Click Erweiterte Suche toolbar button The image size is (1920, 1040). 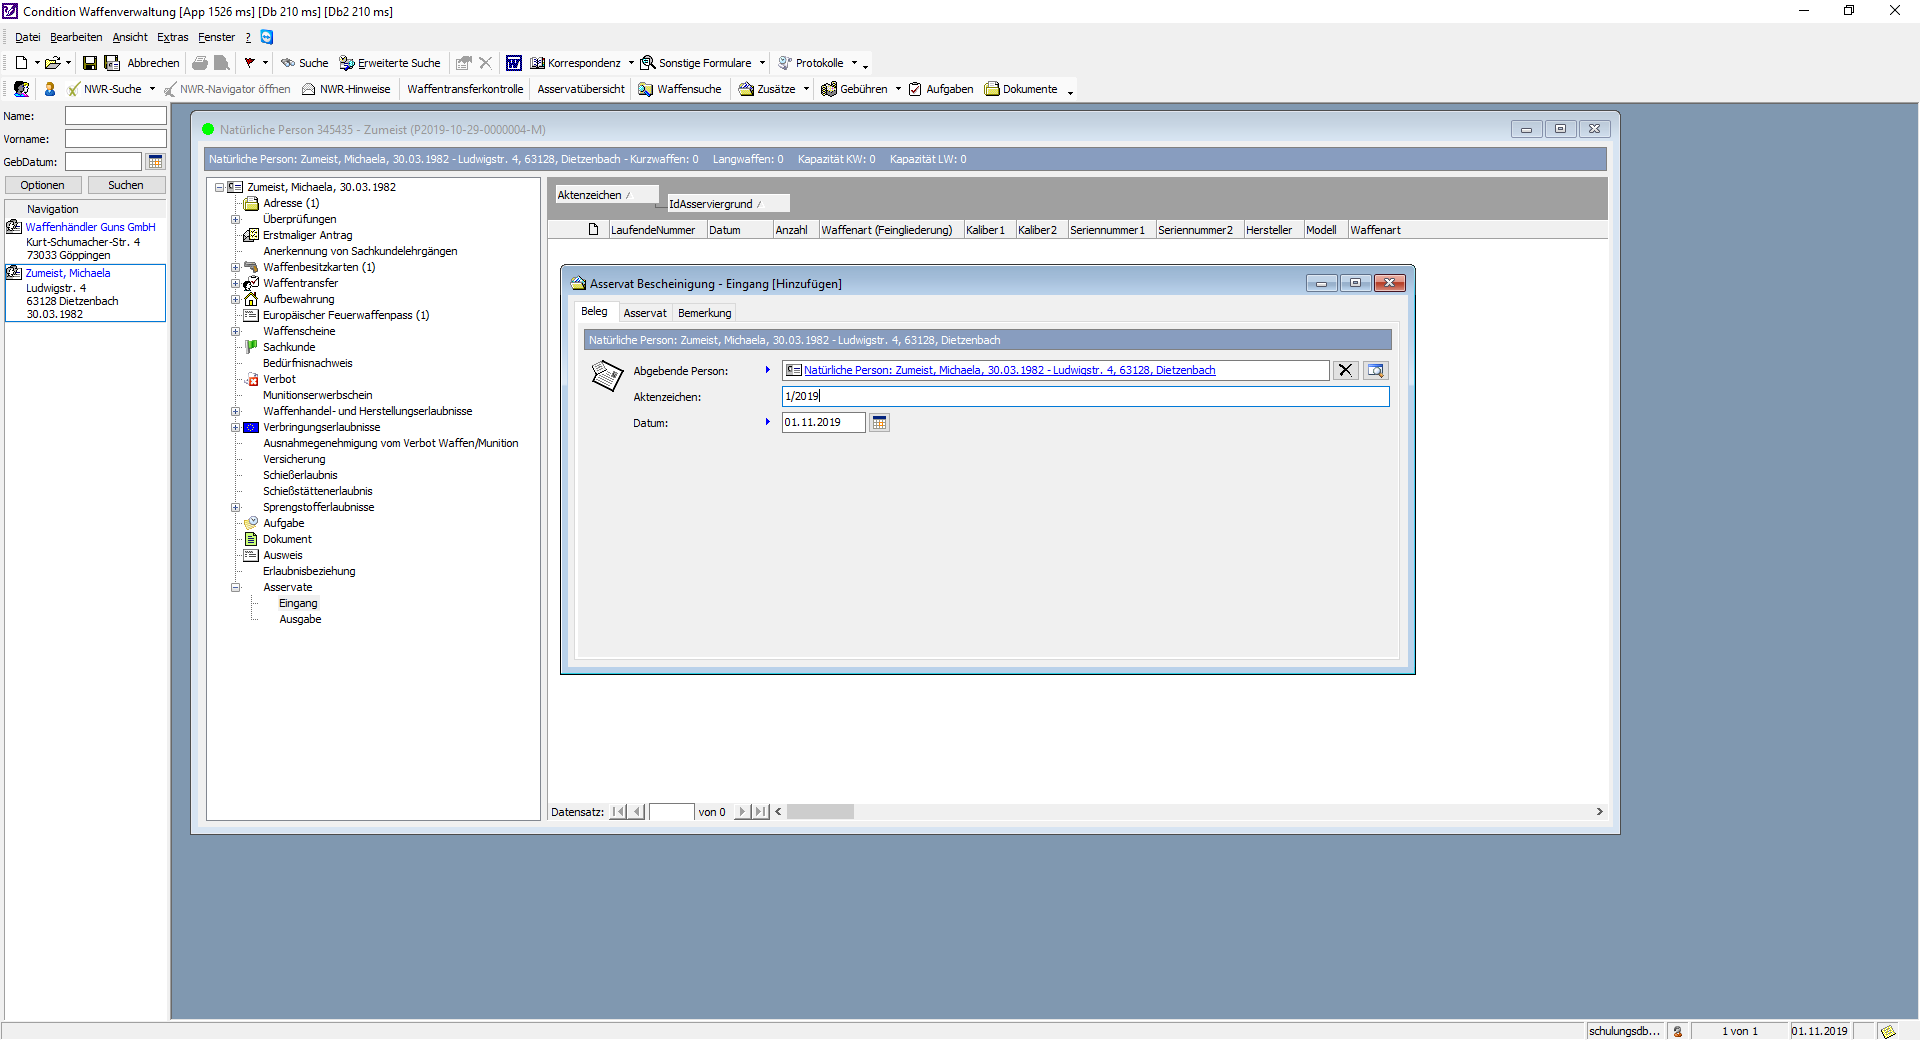pyautogui.click(x=390, y=63)
